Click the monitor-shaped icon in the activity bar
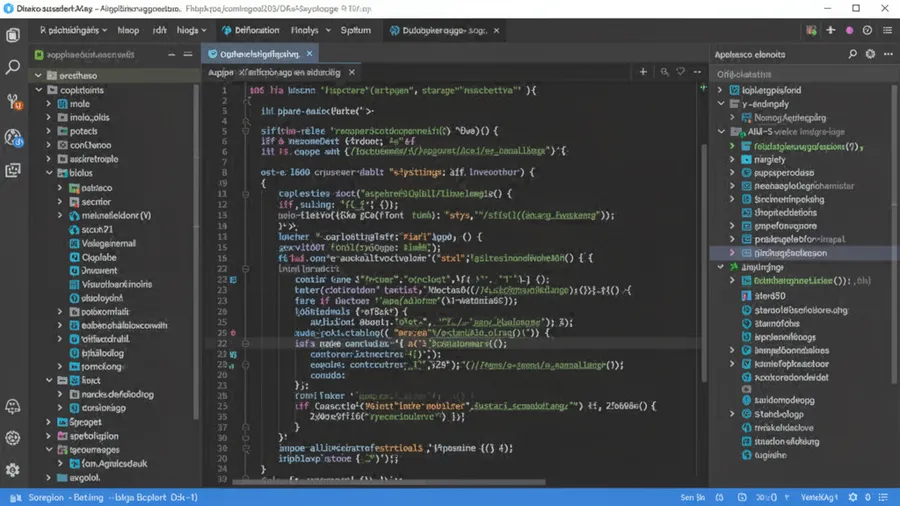 (x=13, y=170)
